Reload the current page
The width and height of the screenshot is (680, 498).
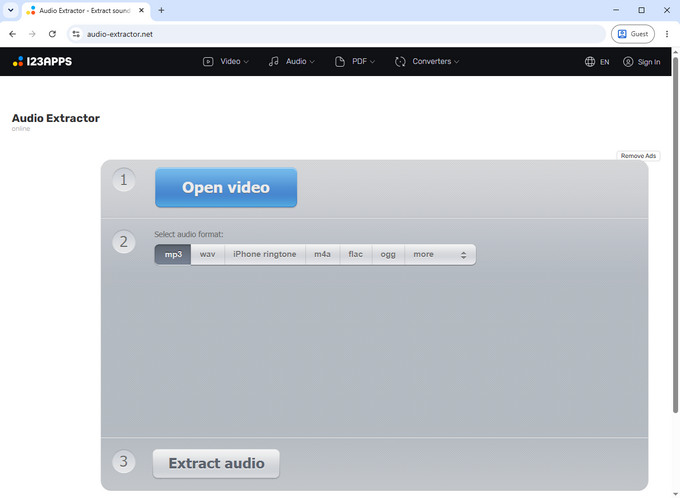click(x=52, y=34)
